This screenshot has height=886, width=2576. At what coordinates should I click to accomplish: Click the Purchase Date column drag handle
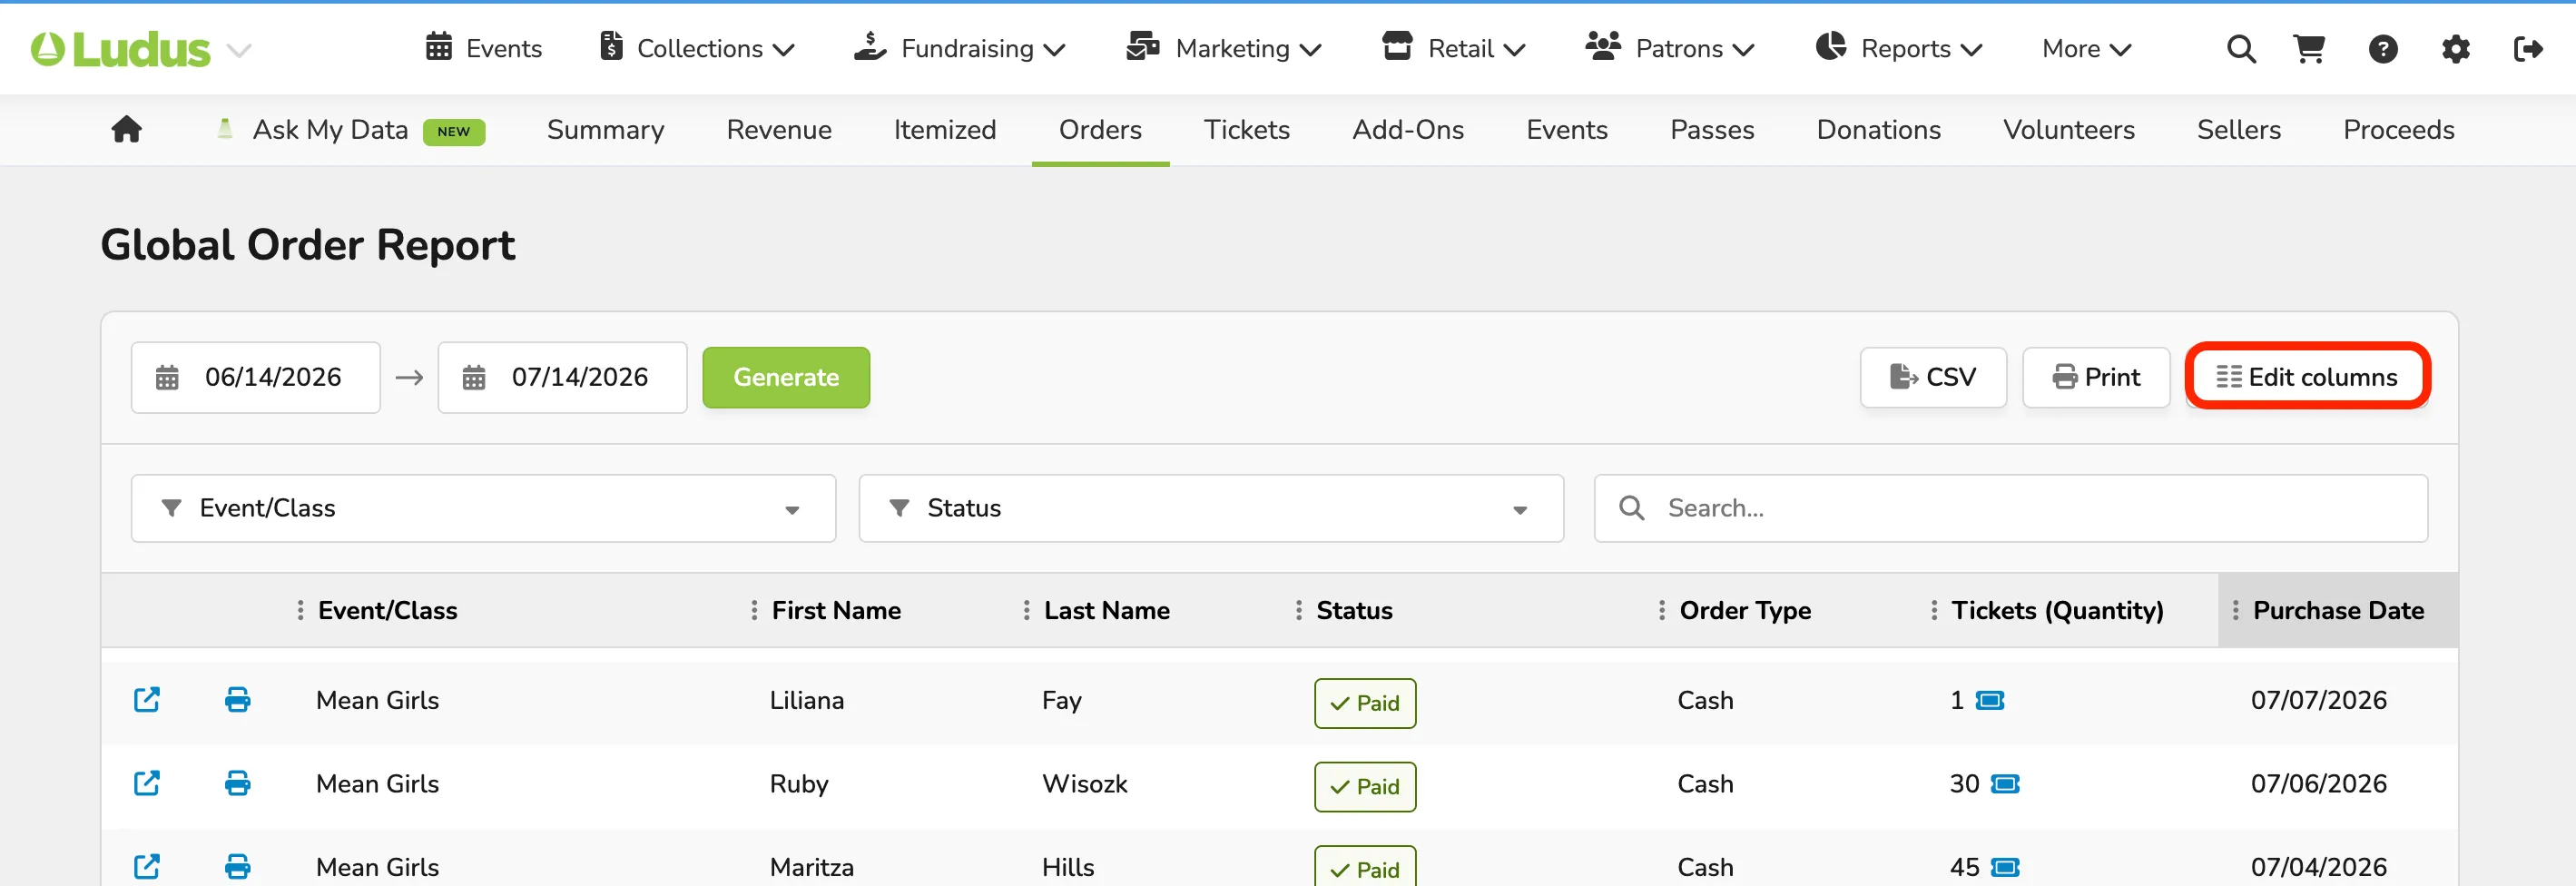click(x=2235, y=610)
